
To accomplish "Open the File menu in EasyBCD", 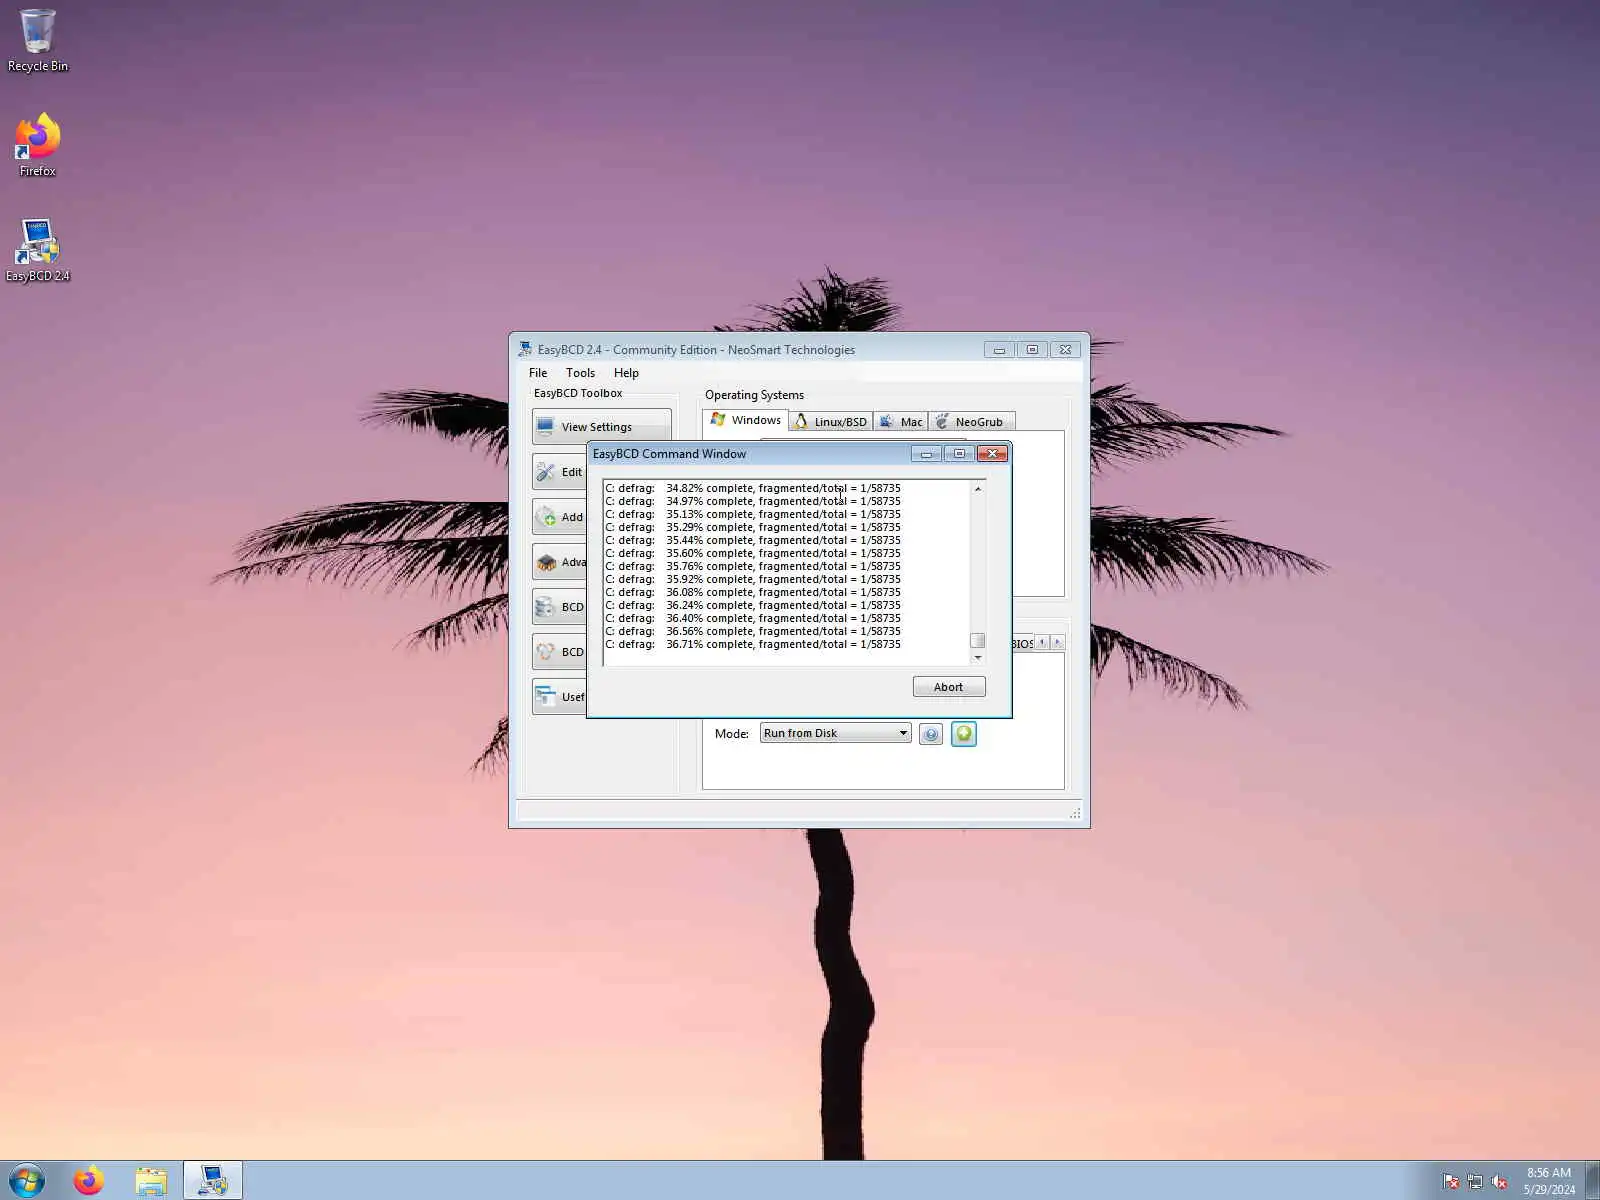I will tap(538, 373).
